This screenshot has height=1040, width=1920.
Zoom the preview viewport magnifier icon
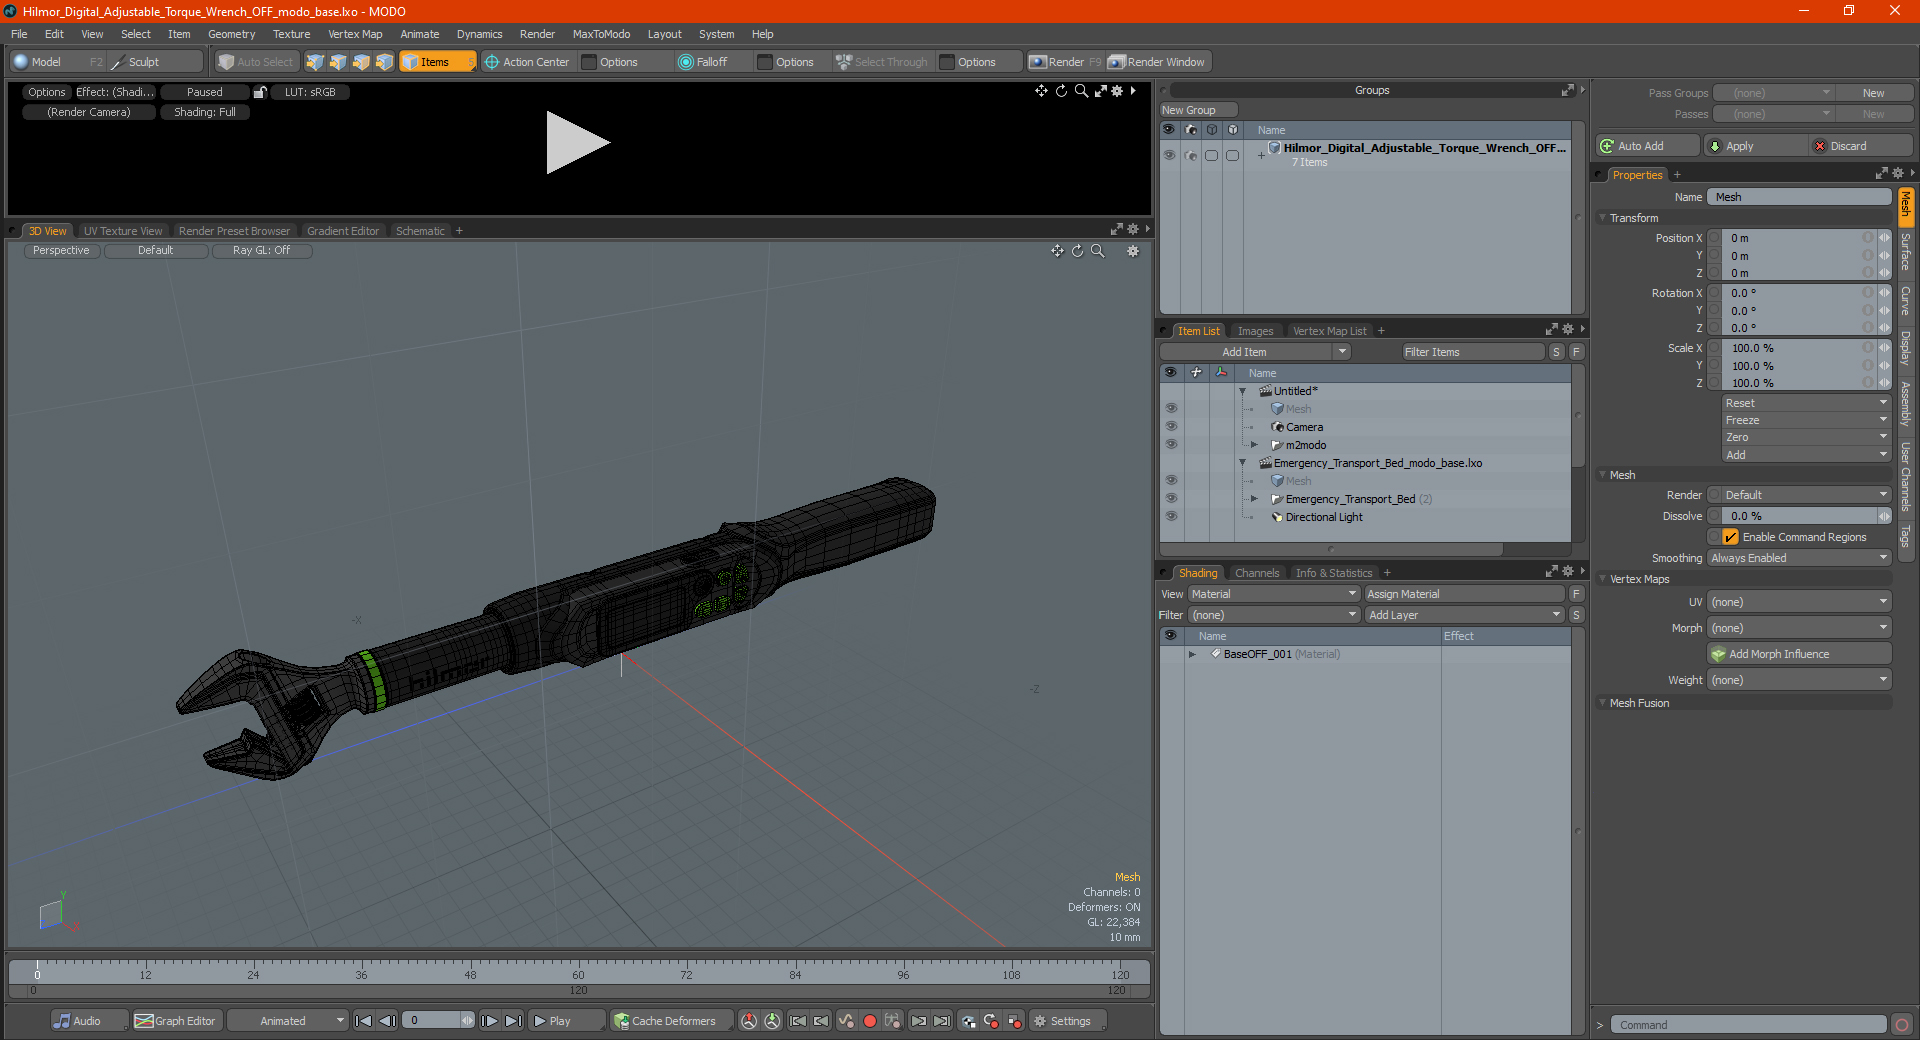click(x=1081, y=91)
